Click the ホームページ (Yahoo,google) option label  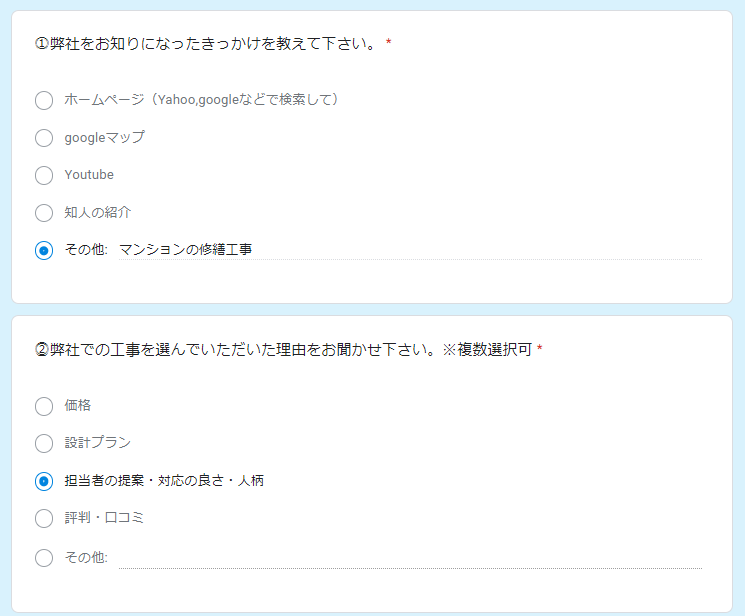tap(201, 100)
